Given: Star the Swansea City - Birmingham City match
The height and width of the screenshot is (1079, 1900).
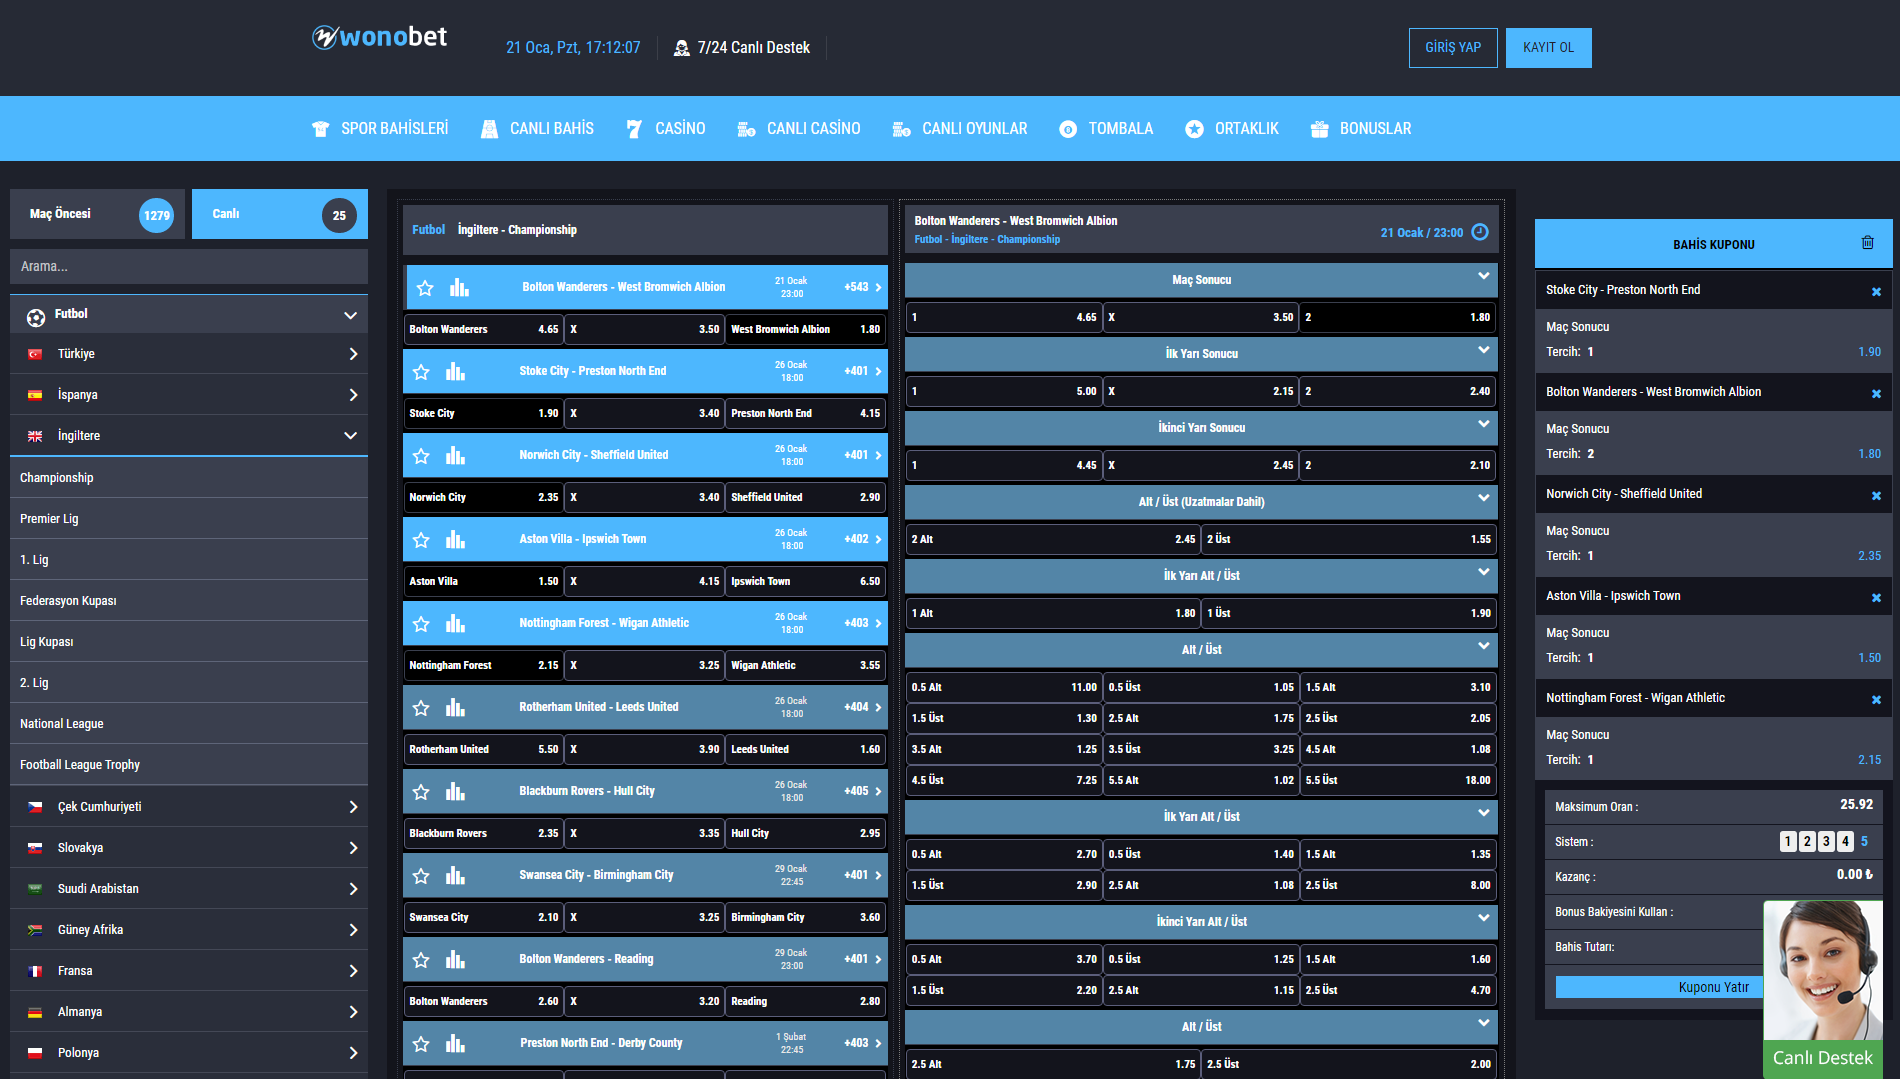Looking at the screenshot, I should (x=421, y=876).
